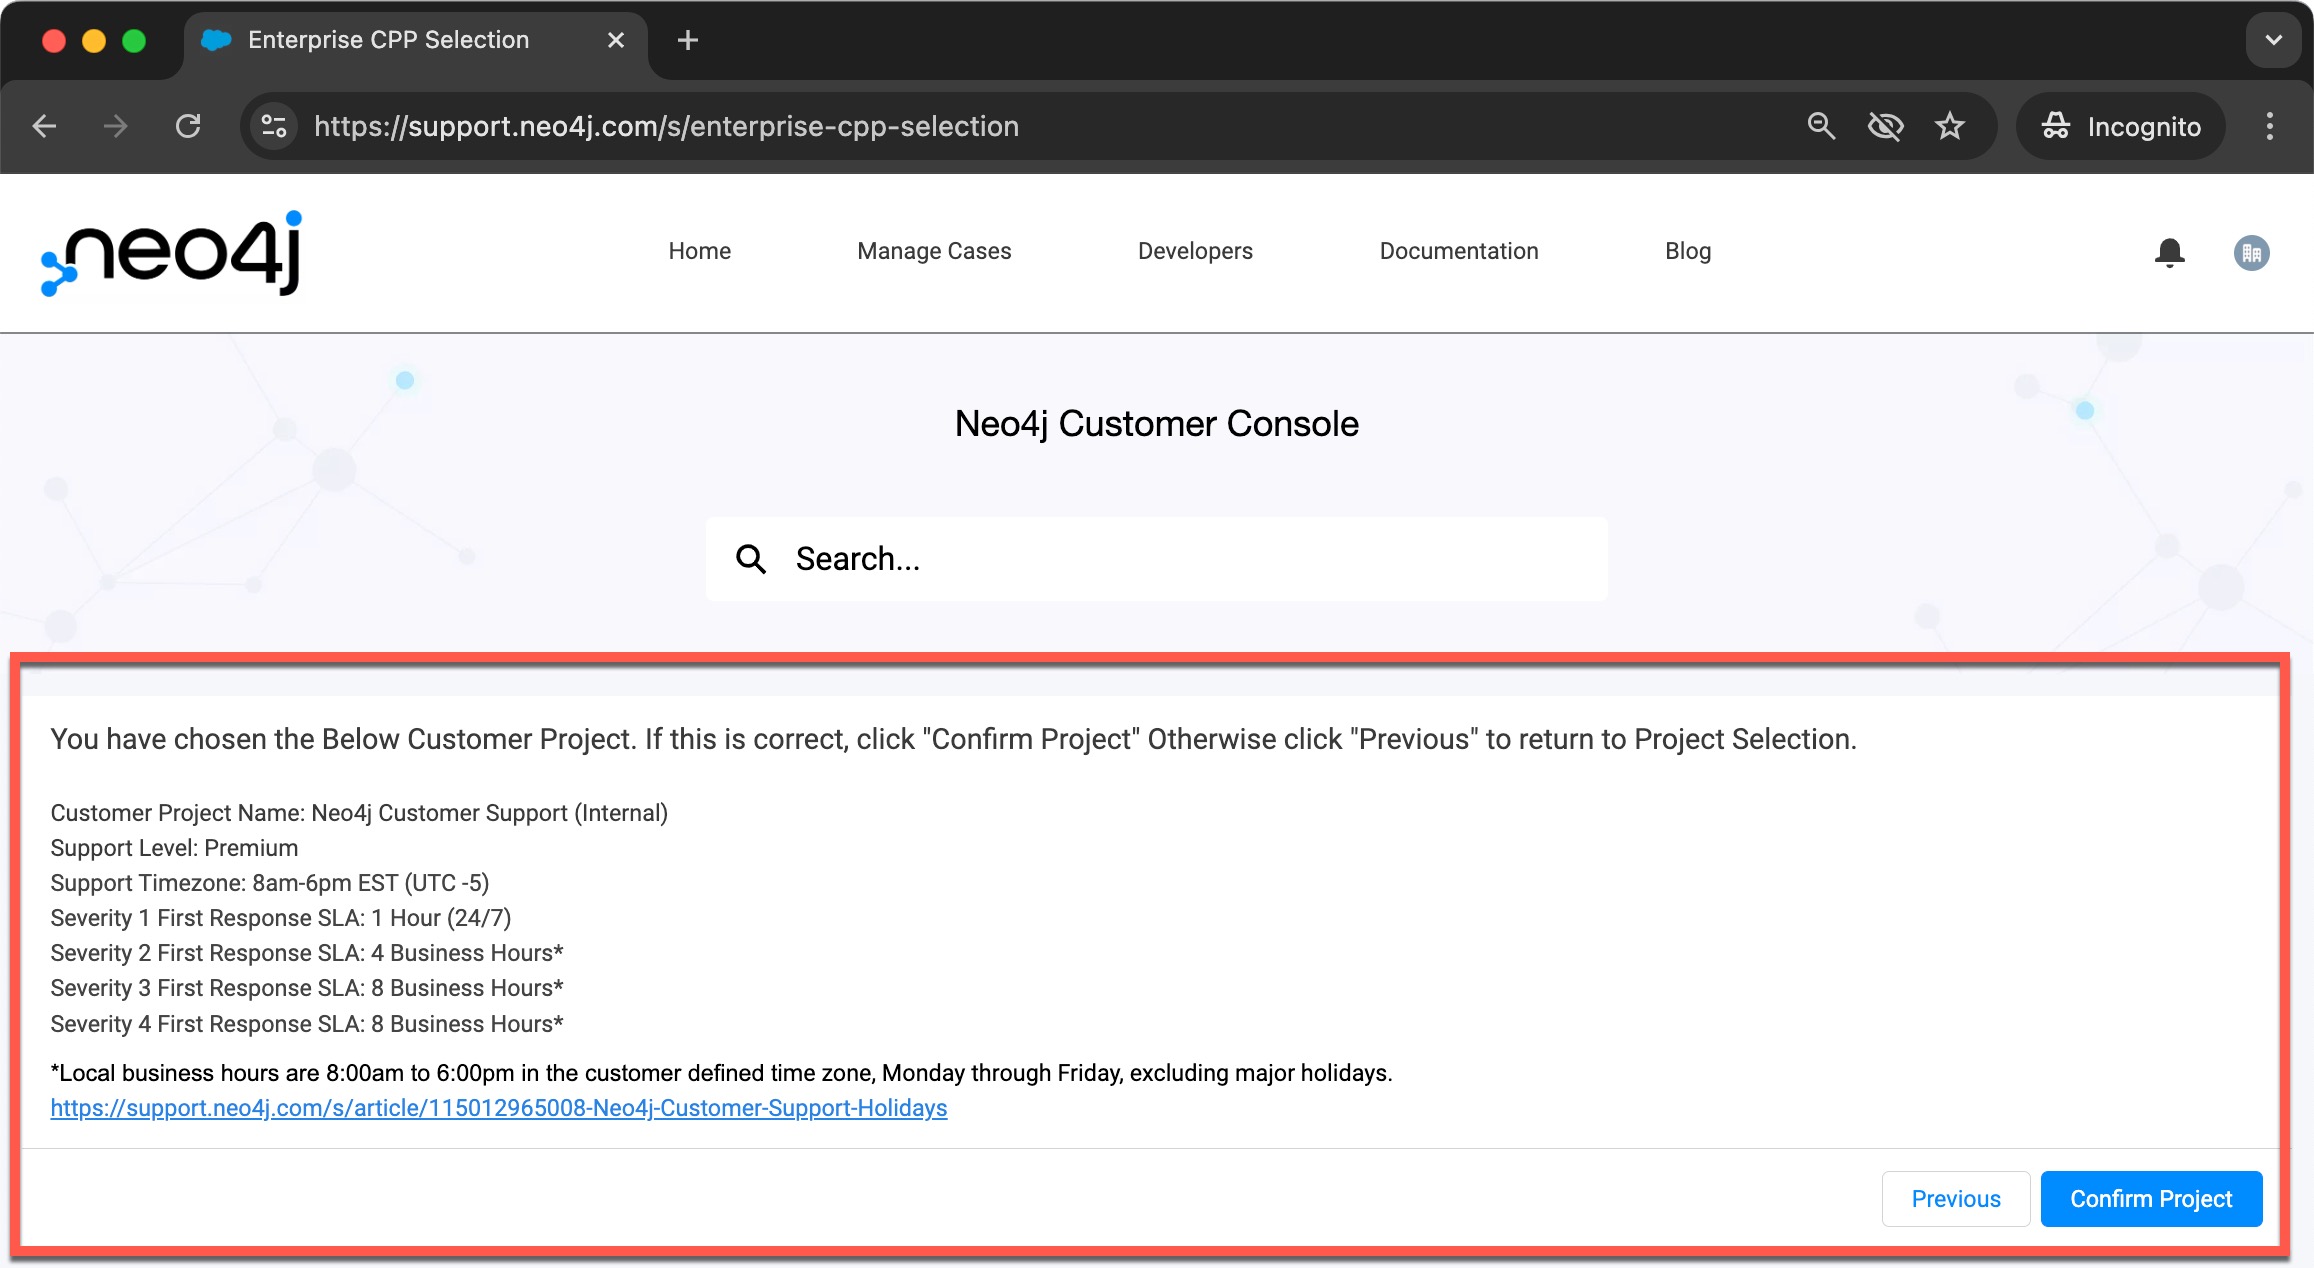Open the browser three-dot menu
The width and height of the screenshot is (2314, 1268).
click(2269, 126)
